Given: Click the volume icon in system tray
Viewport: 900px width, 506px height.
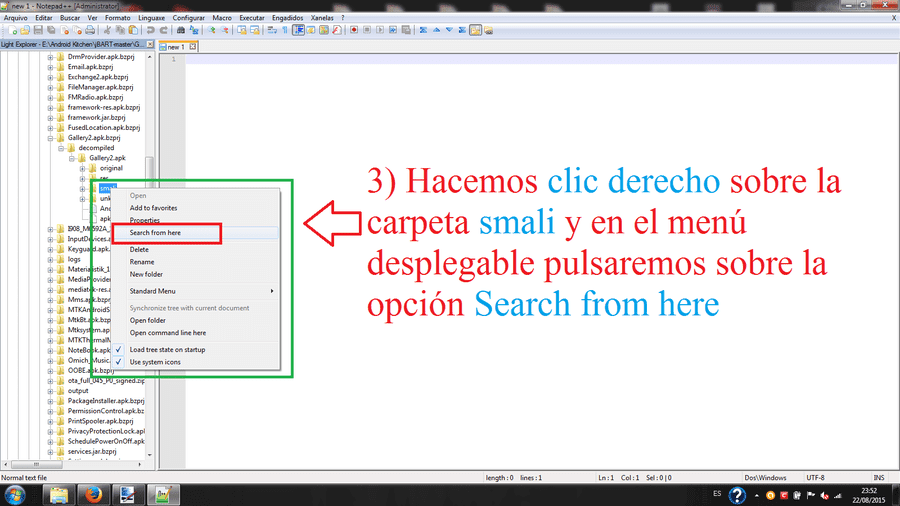Looking at the screenshot, I should (x=824, y=495).
